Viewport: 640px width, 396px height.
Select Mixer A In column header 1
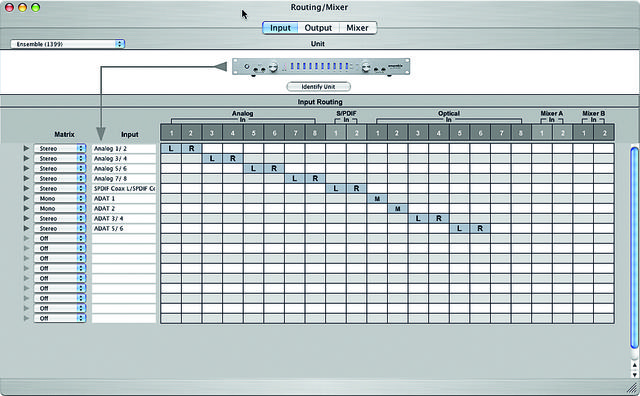point(542,133)
